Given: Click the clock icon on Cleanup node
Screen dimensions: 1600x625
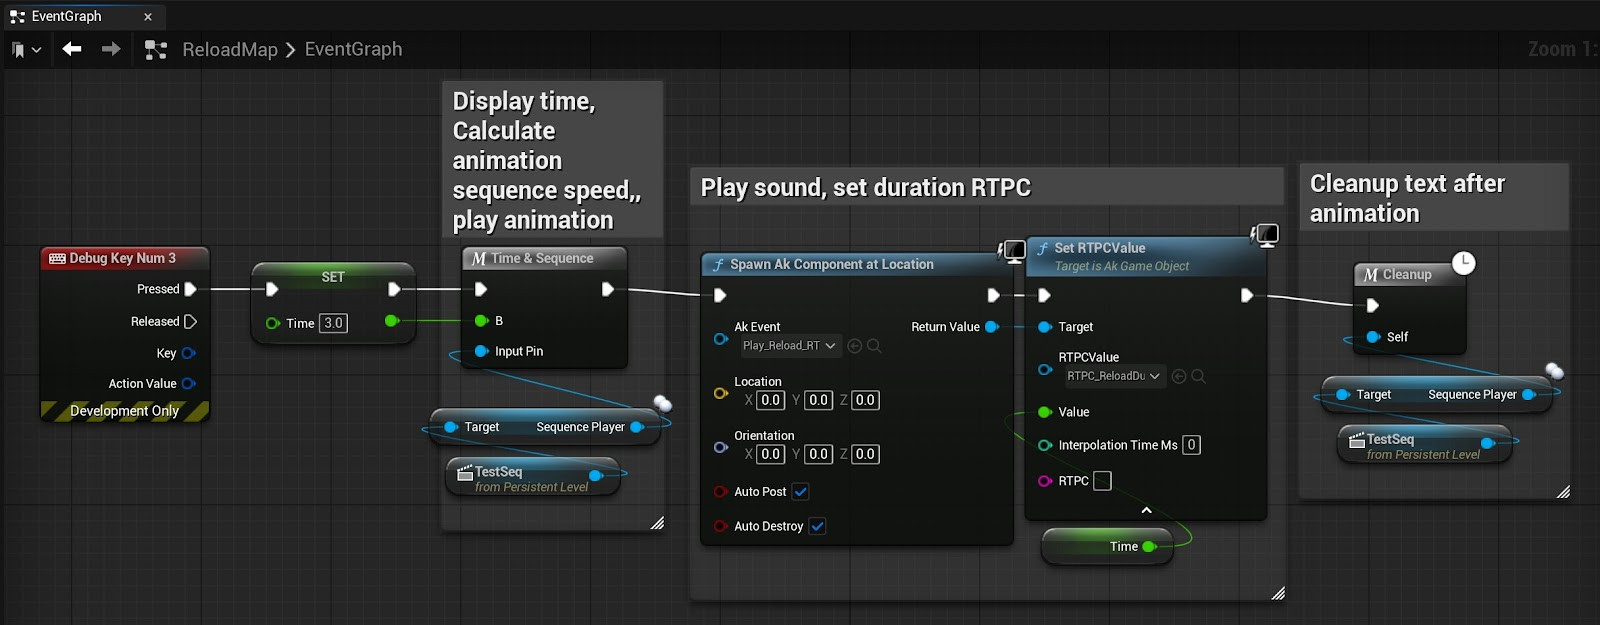Looking at the screenshot, I should point(1463,263).
